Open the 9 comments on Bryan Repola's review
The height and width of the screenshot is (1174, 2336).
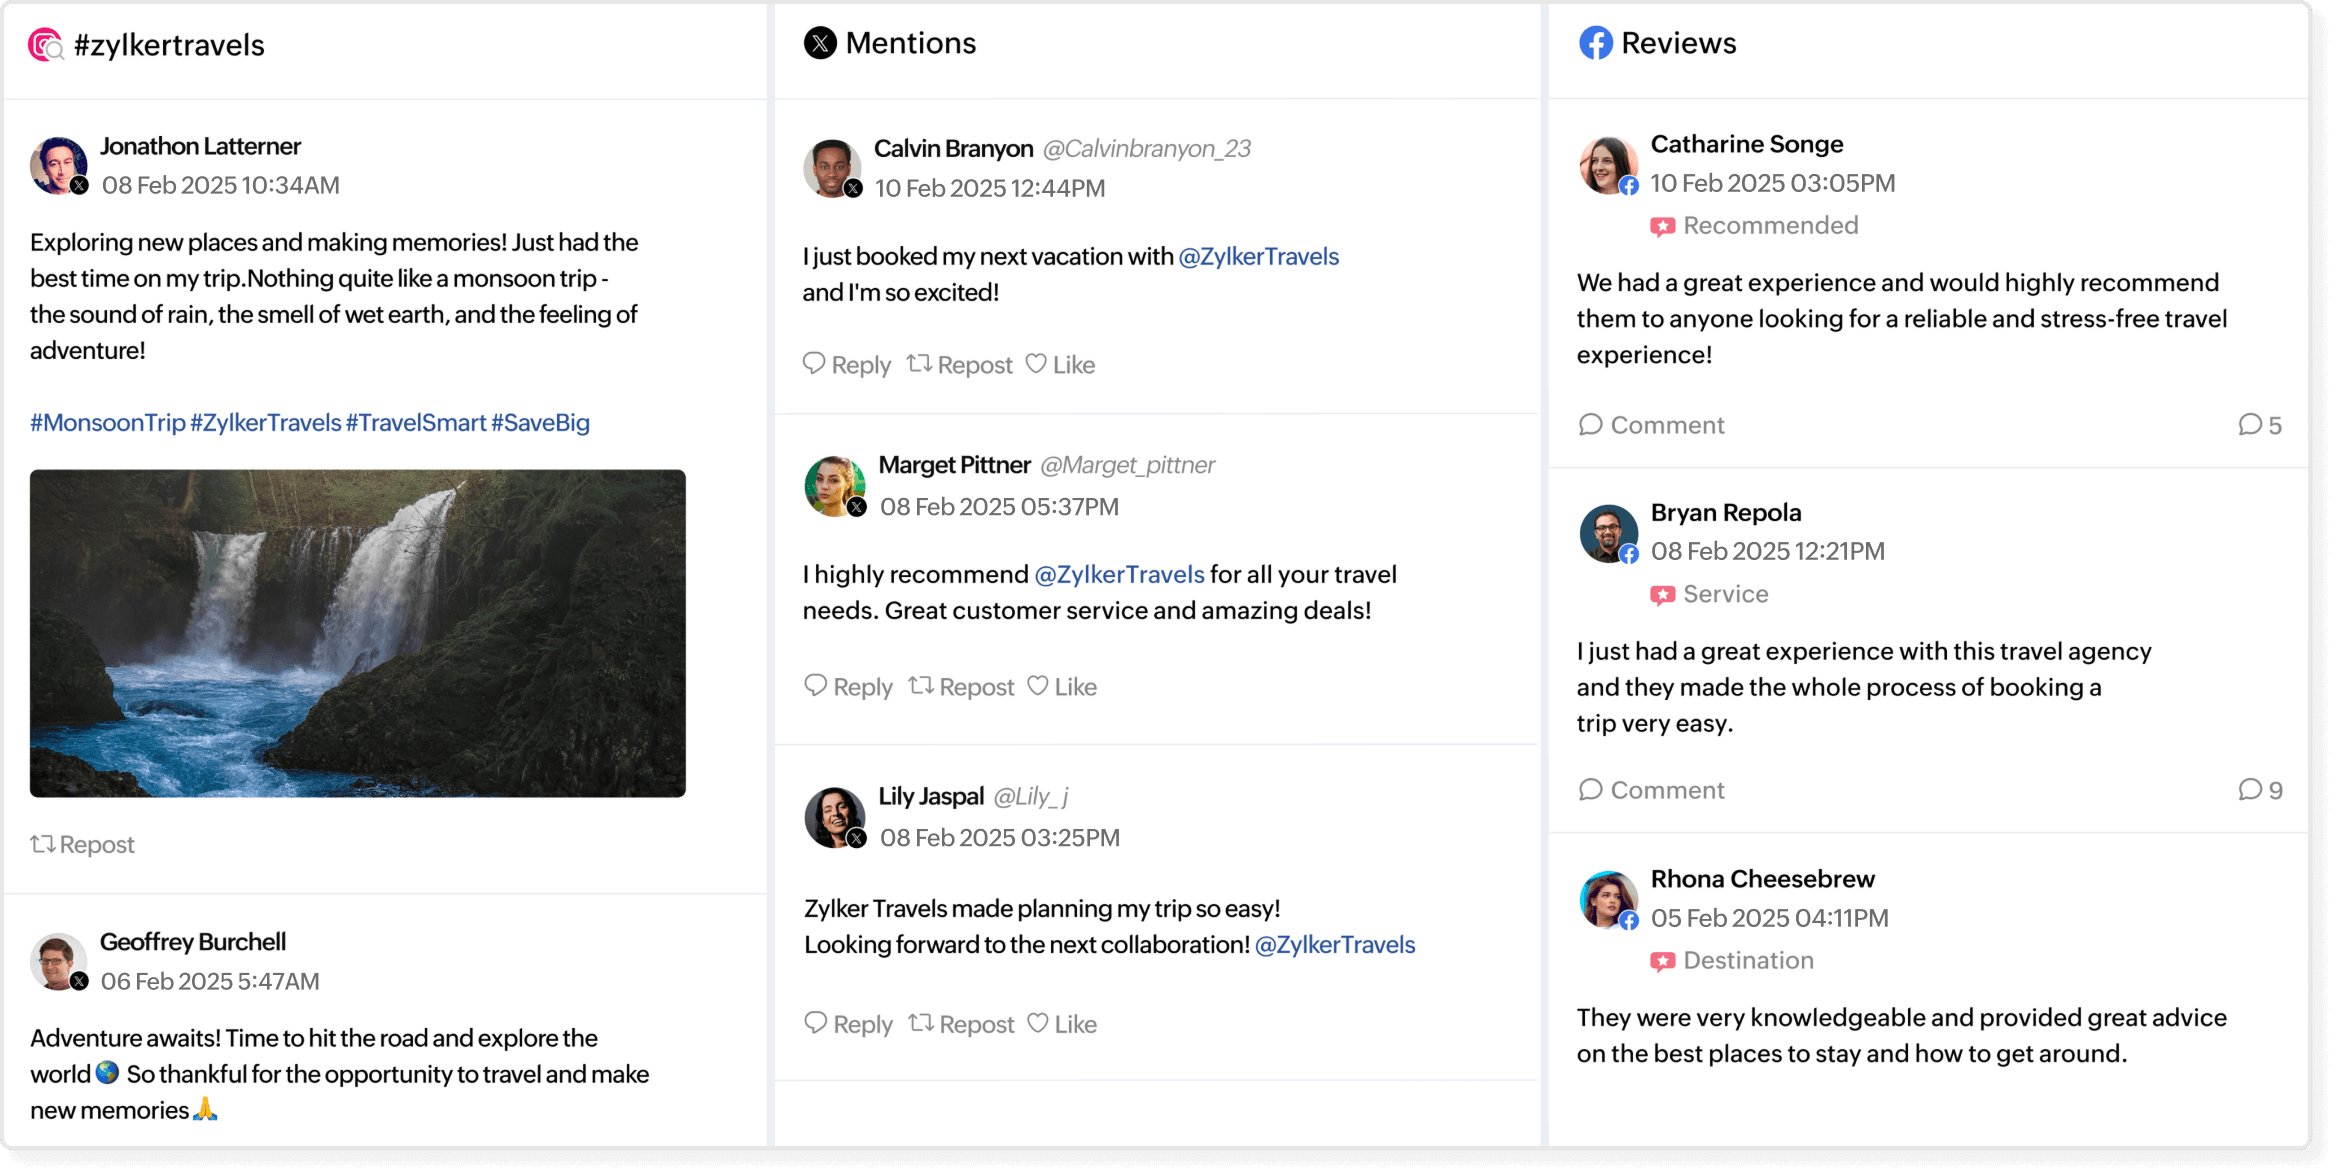click(2264, 789)
